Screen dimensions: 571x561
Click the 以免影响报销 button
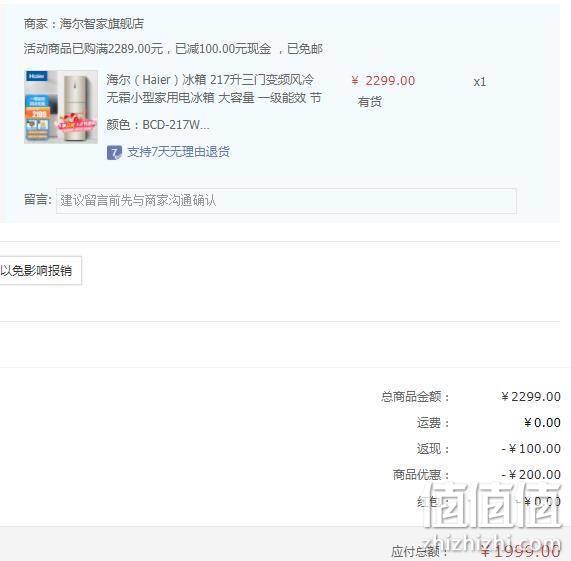(x=40, y=270)
